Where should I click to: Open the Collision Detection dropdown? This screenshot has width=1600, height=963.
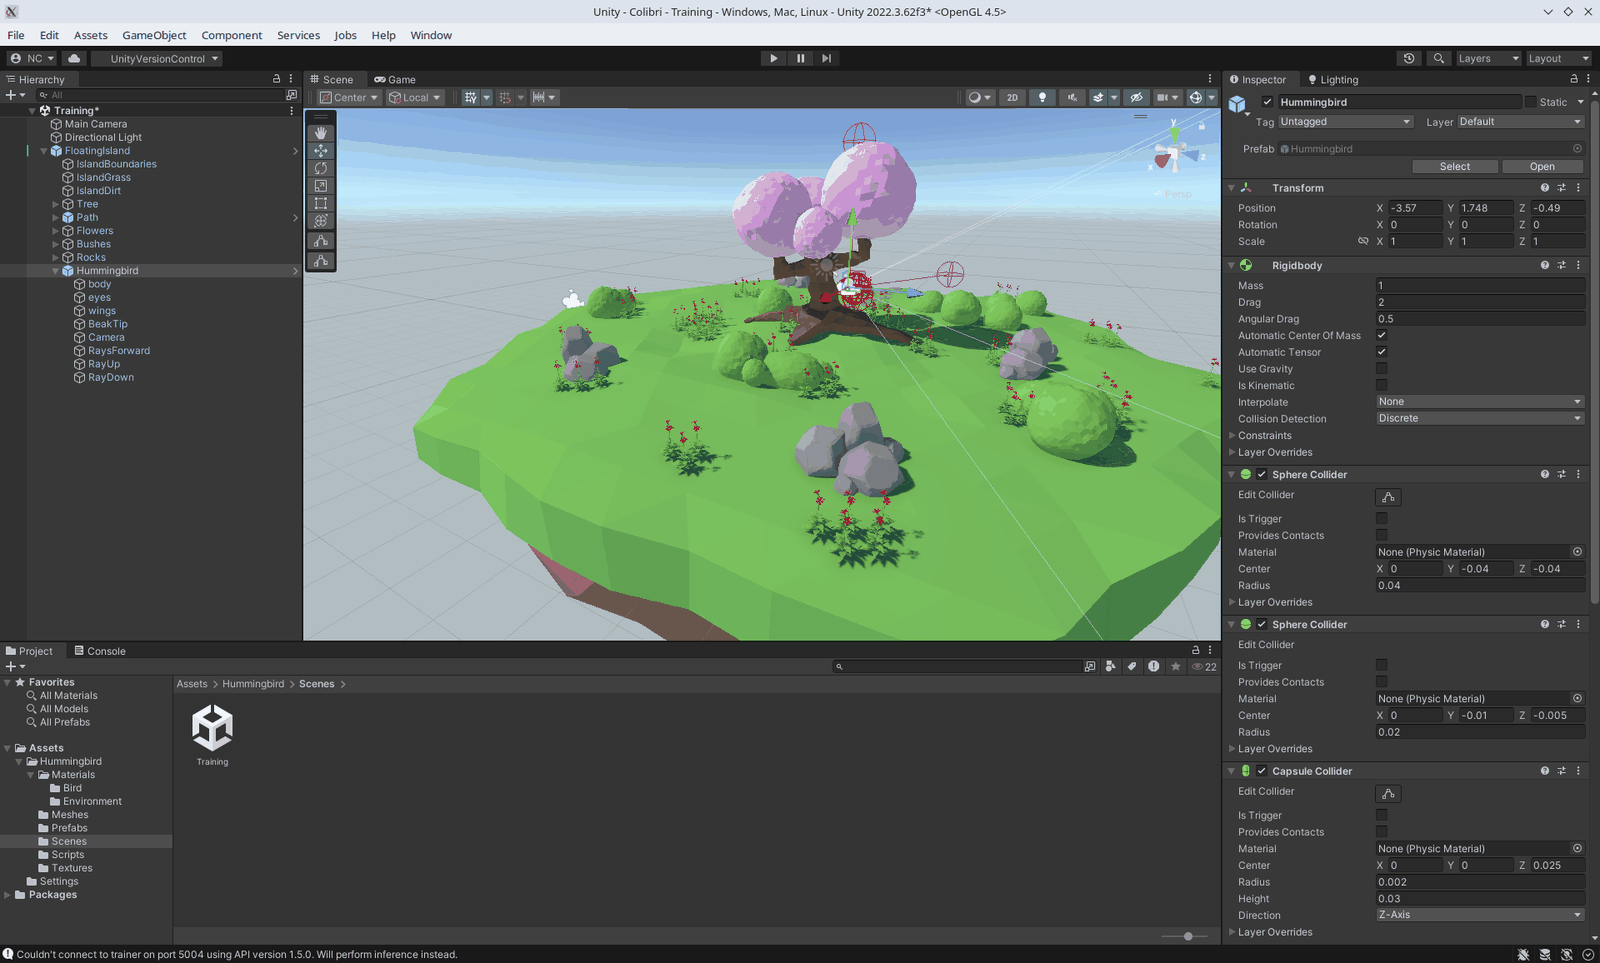pos(1480,418)
